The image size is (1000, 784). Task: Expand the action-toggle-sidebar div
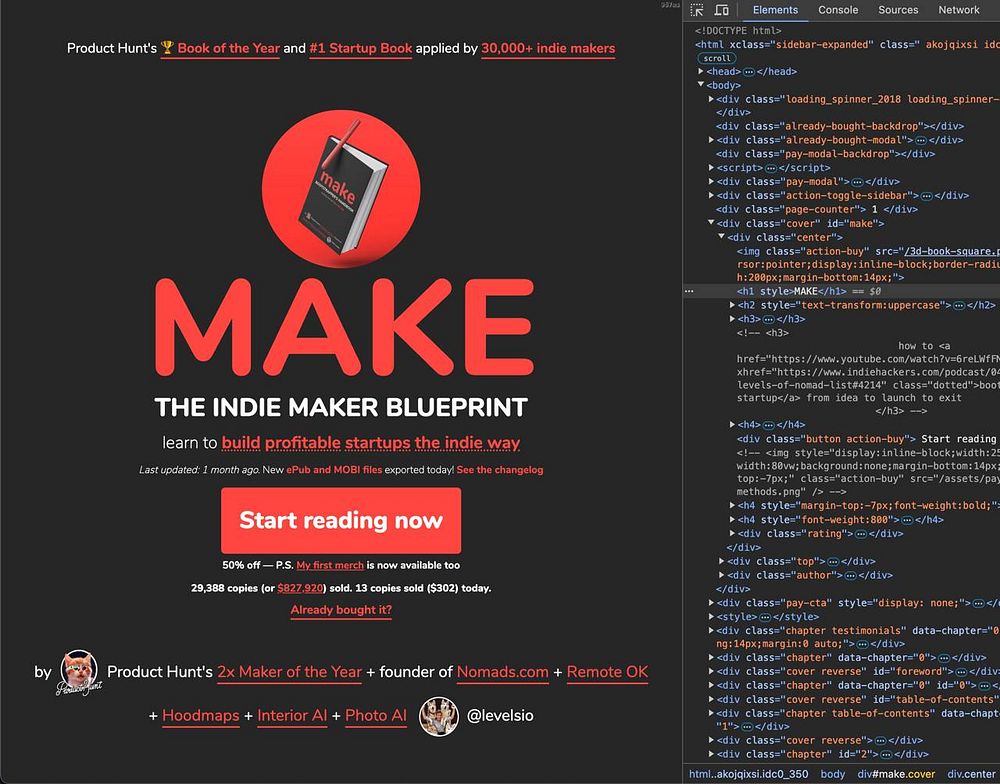point(711,196)
